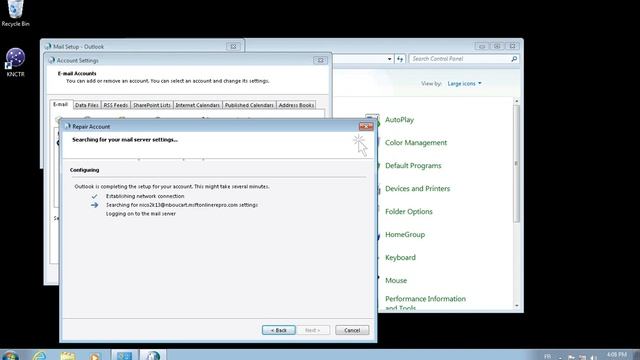Close the Account Settings window
The height and width of the screenshot is (360, 640).
320,60
